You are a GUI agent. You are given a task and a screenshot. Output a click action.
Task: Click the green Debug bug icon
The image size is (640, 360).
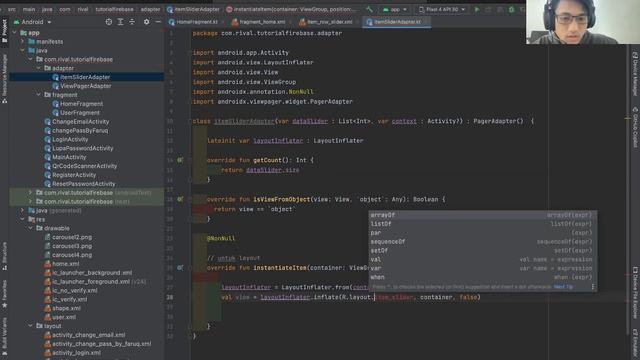point(511,9)
